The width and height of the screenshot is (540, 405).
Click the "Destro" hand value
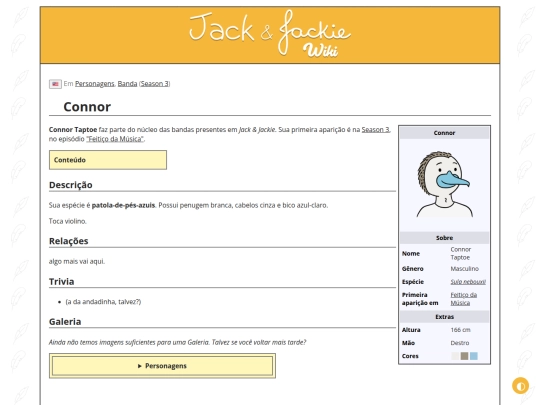[x=459, y=343]
